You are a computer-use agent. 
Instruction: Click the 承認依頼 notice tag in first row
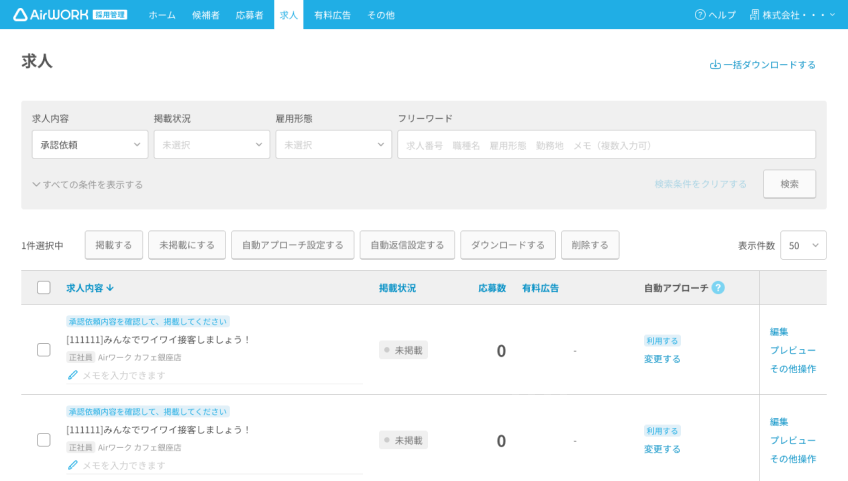tap(148, 321)
